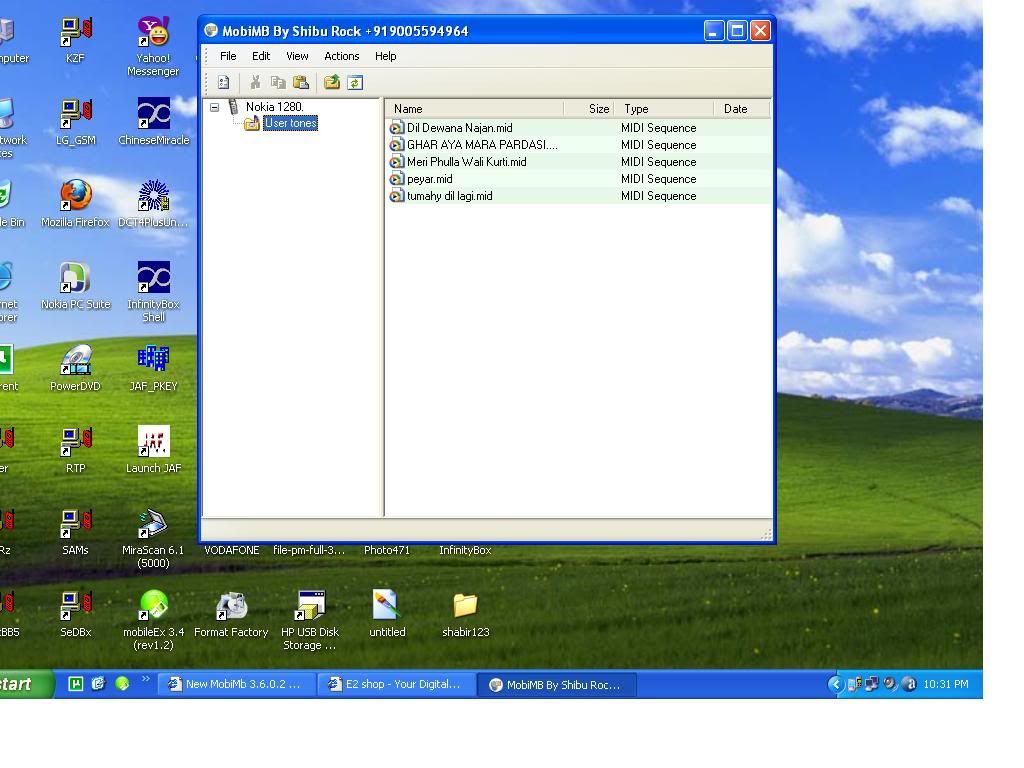Select the RTP desktop shortcut

click(x=76, y=450)
